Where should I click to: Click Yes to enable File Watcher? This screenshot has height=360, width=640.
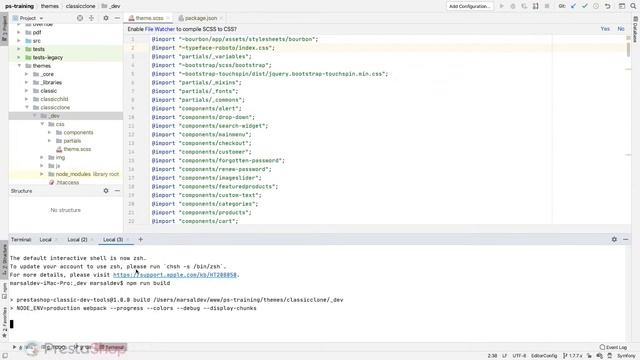(605, 29)
